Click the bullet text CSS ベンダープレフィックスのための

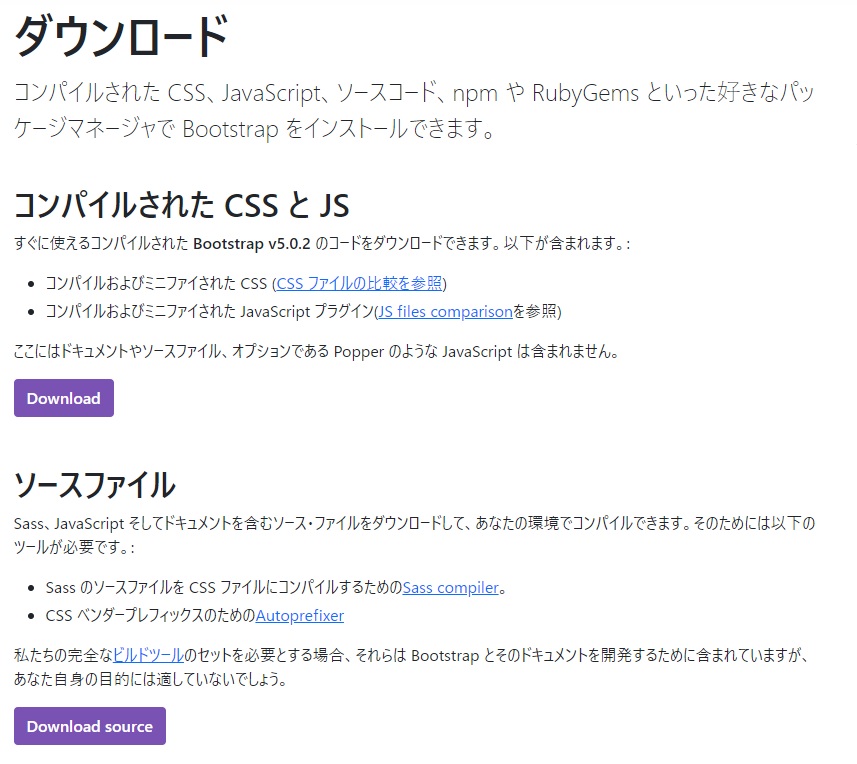[150, 616]
